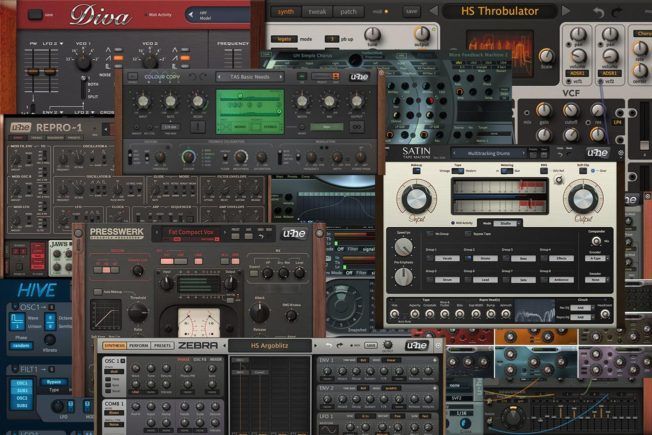Image resolution: width=652 pixels, height=435 pixels.
Task: Click the redo arrow in Zebra toolbar
Action: point(340,346)
